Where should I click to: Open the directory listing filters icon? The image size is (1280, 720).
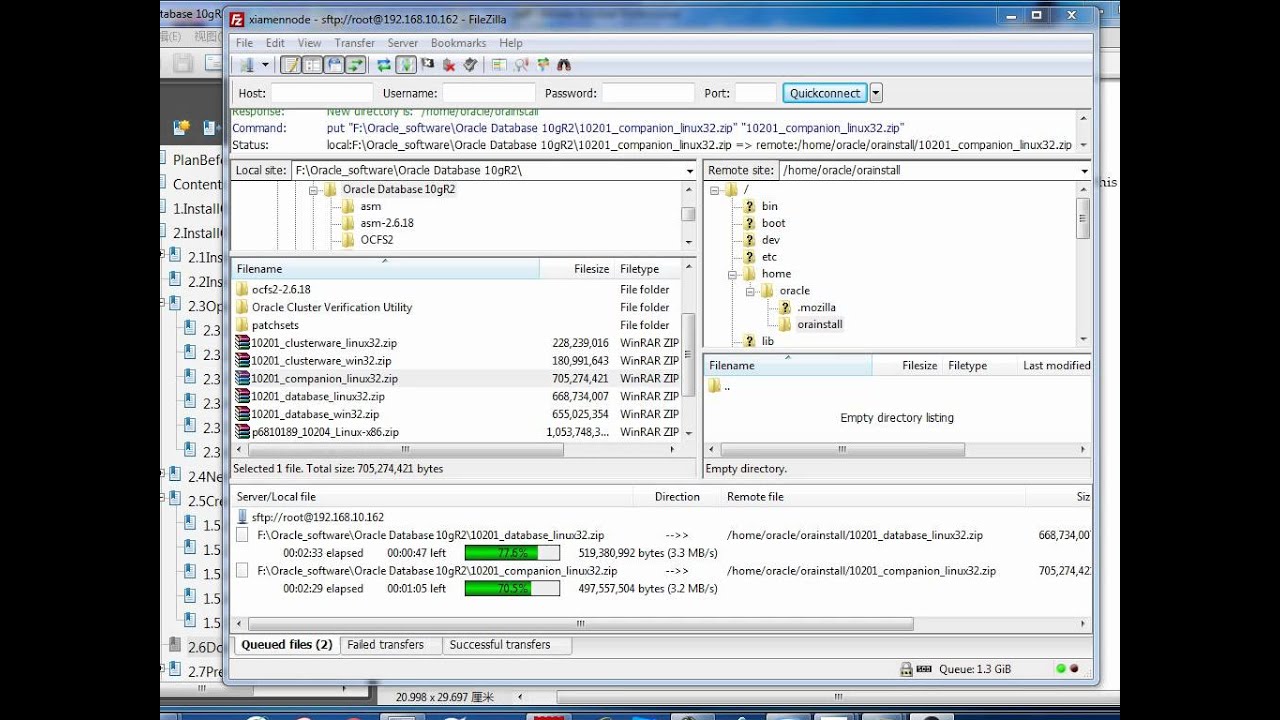[x=499, y=65]
